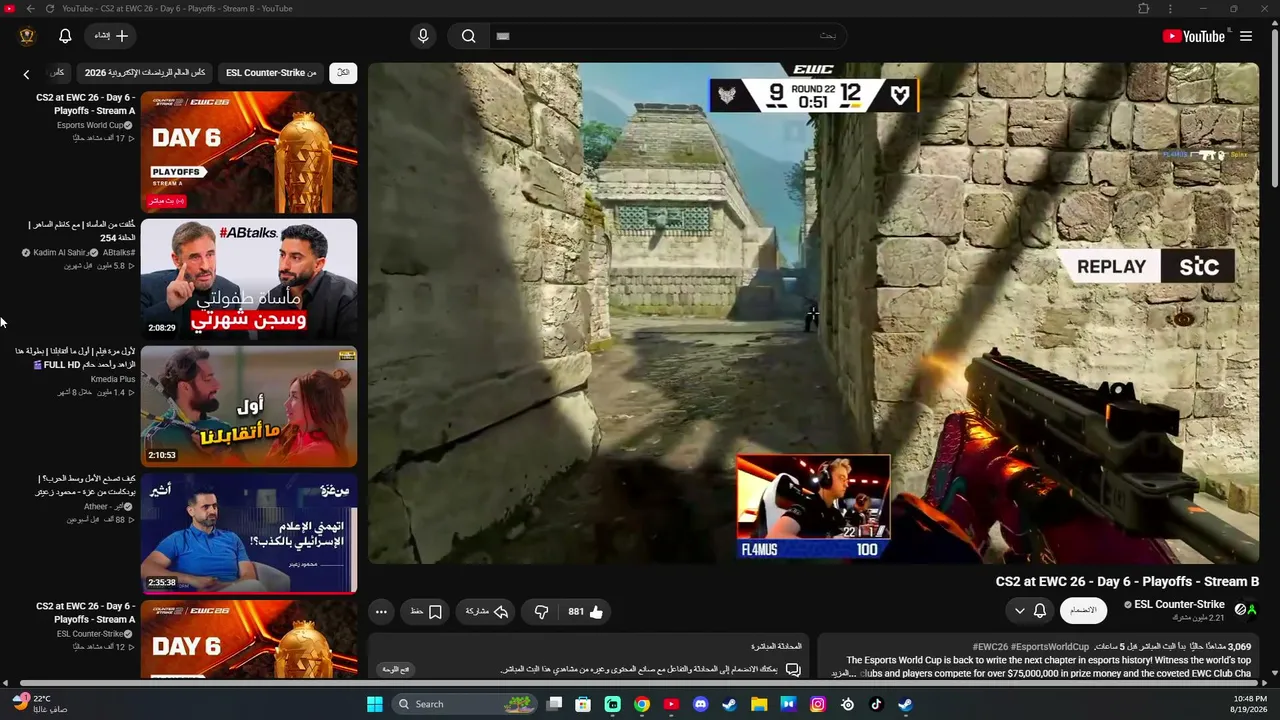Open the Kmedia Plus channel name

click(113, 380)
